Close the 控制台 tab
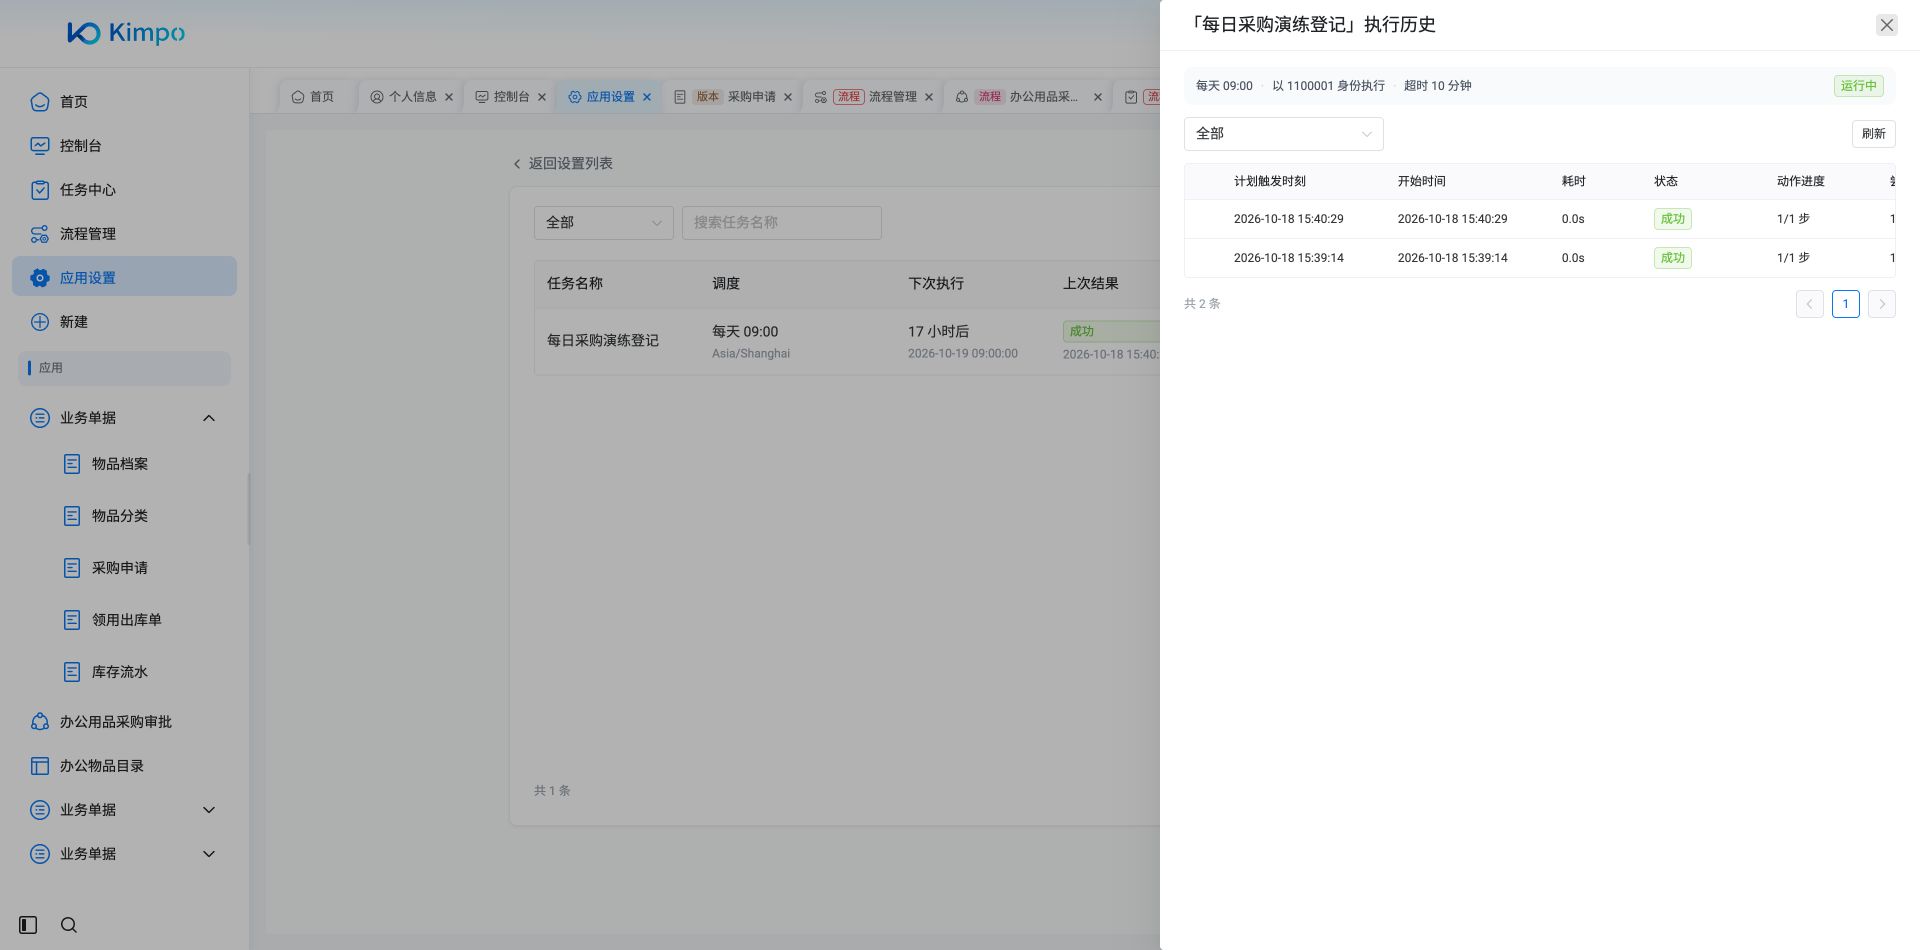This screenshot has height=950, width=1920. [542, 97]
